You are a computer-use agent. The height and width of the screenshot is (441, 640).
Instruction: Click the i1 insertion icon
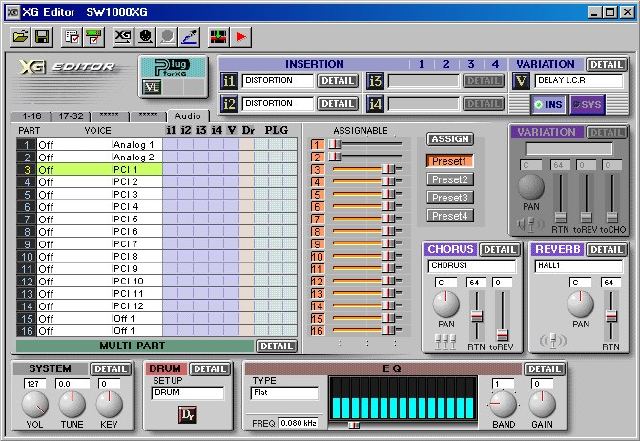pos(229,81)
